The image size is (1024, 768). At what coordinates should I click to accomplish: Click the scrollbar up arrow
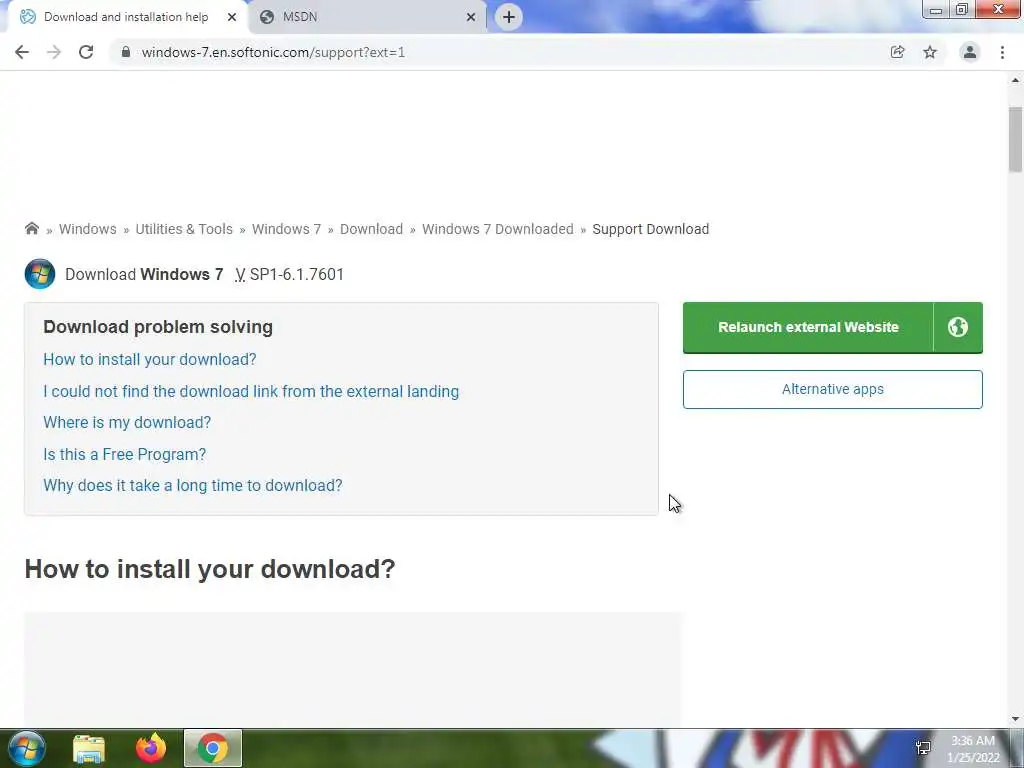click(1015, 80)
